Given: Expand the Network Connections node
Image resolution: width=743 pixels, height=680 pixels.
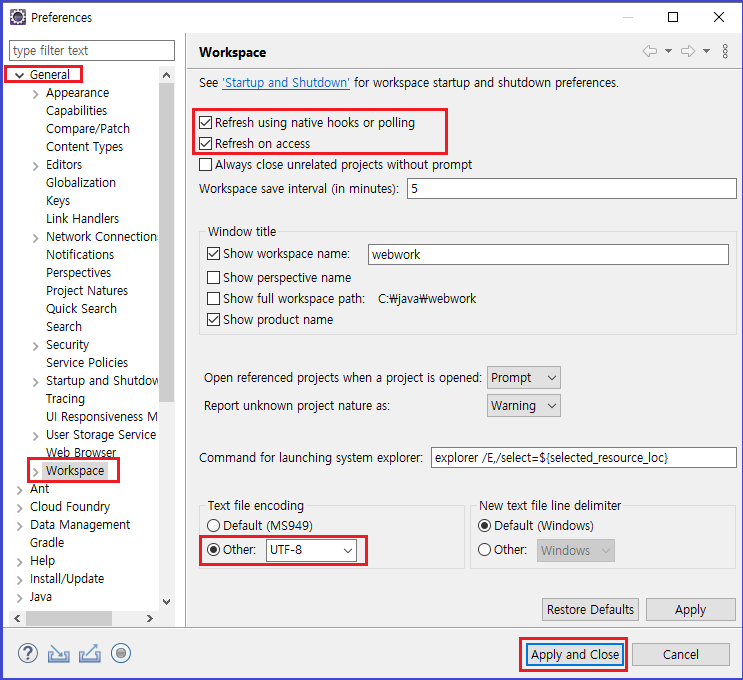Looking at the screenshot, I should coord(36,238).
